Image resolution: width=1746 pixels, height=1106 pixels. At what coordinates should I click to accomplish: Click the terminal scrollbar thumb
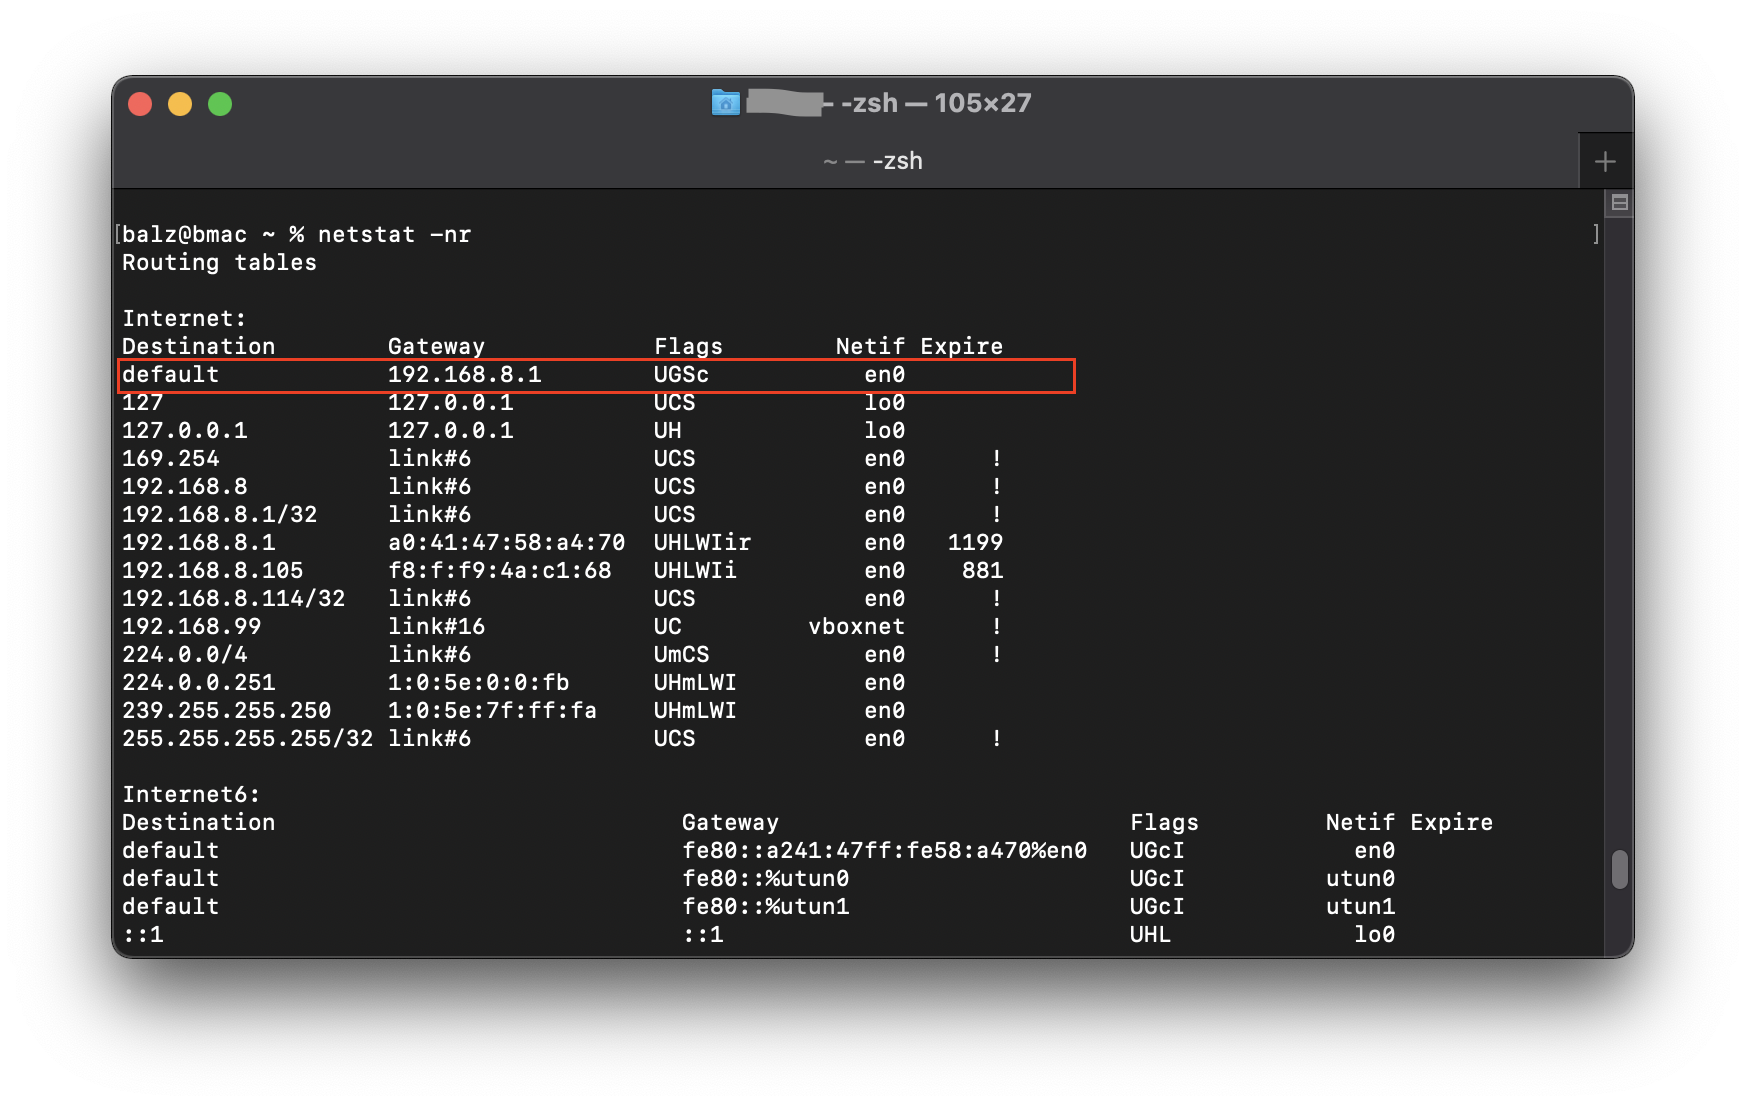pos(1619,869)
